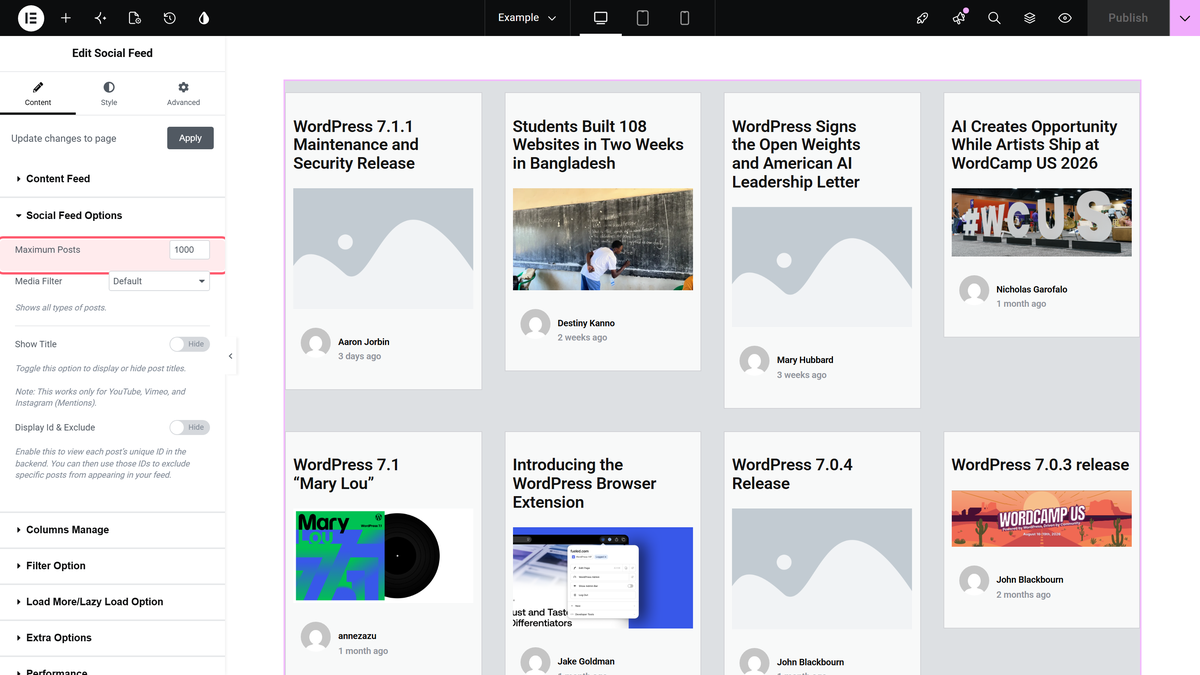Open Students Built 108 Websites post title
The width and height of the screenshot is (1200, 675).
[598, 145]
